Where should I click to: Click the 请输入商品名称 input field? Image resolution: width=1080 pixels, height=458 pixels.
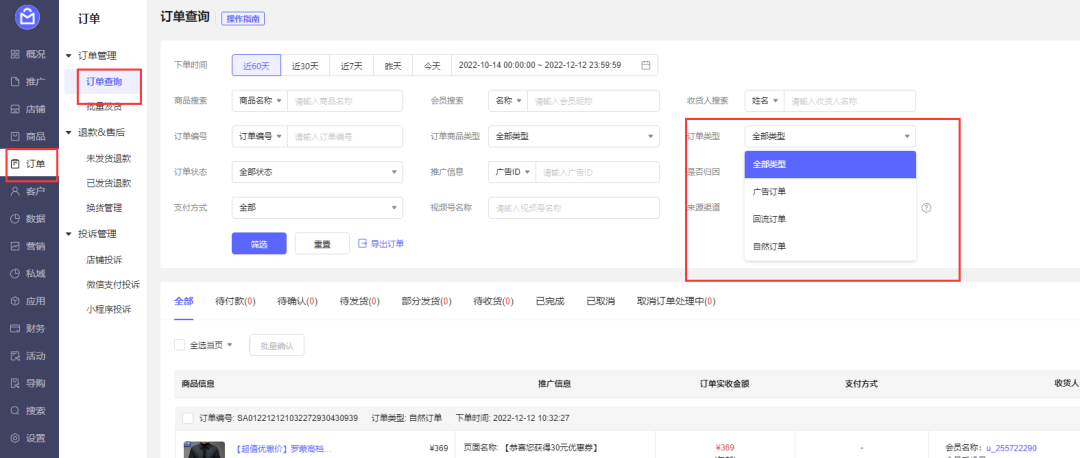pyautogui.click(x=345, y=101)
